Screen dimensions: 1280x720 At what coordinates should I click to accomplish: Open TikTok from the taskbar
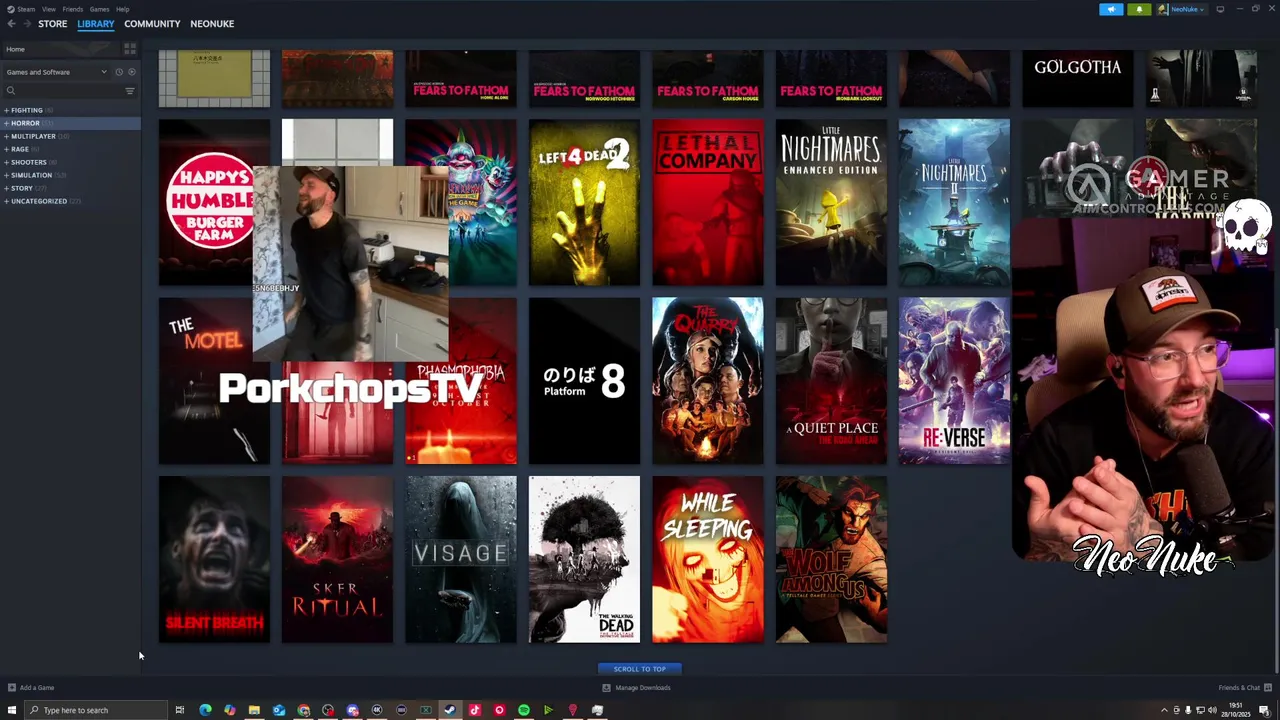coord(475,710)
